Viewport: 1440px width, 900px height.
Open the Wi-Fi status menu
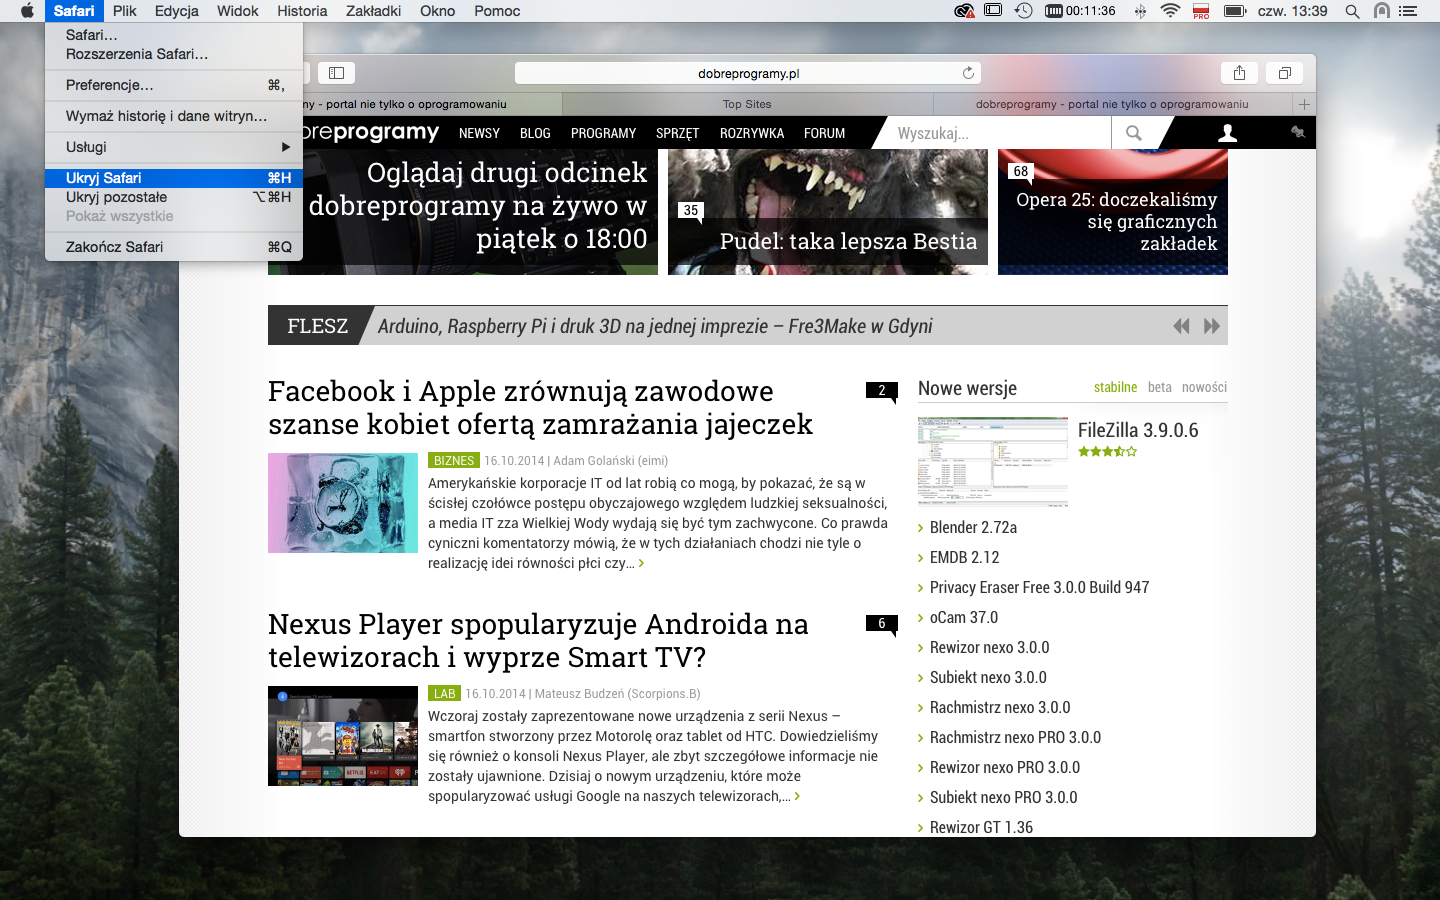point(1170,11)
